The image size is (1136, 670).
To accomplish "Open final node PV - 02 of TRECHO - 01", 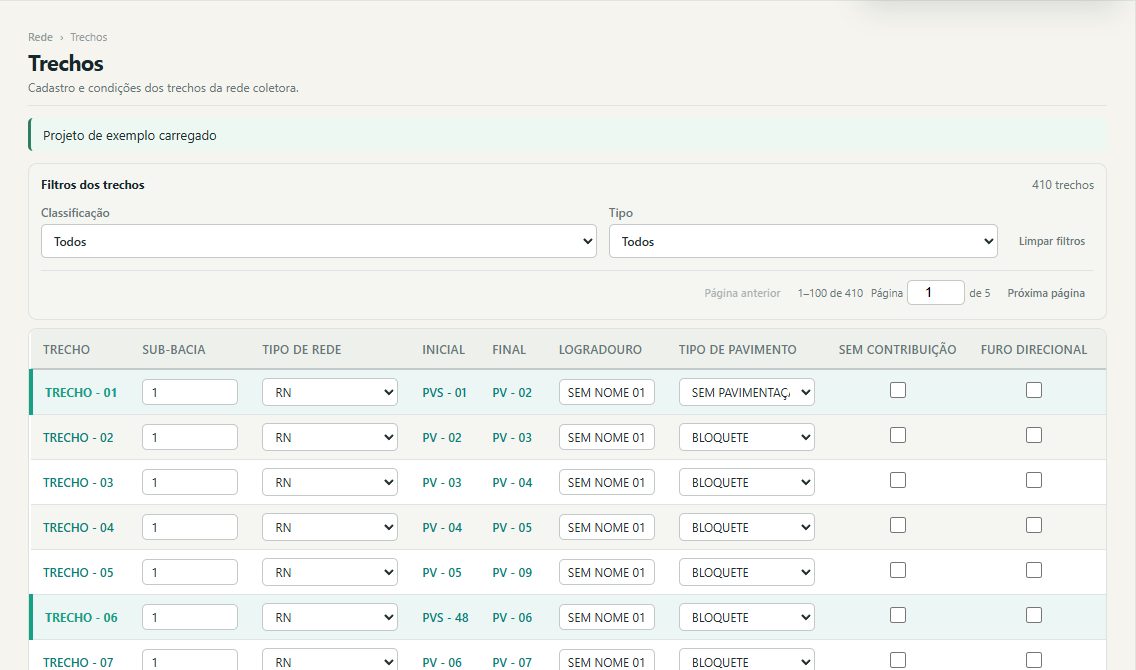I will [512, 393].
